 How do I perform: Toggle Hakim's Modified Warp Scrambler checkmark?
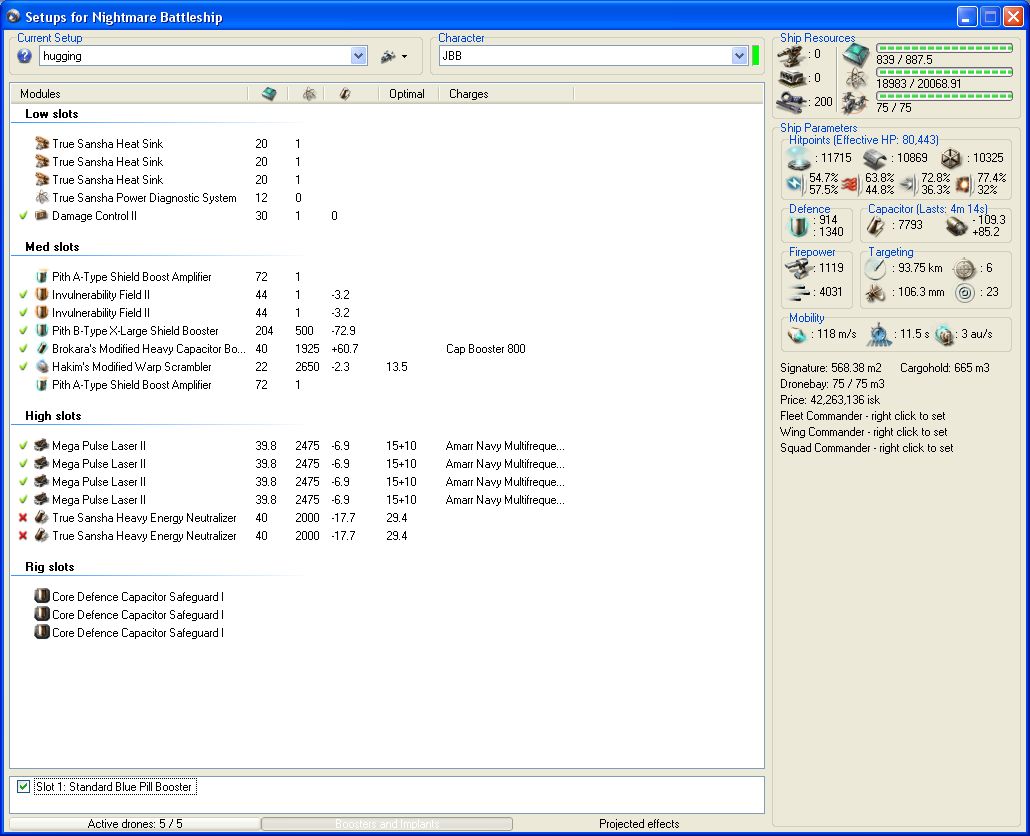tap(24, 367)
